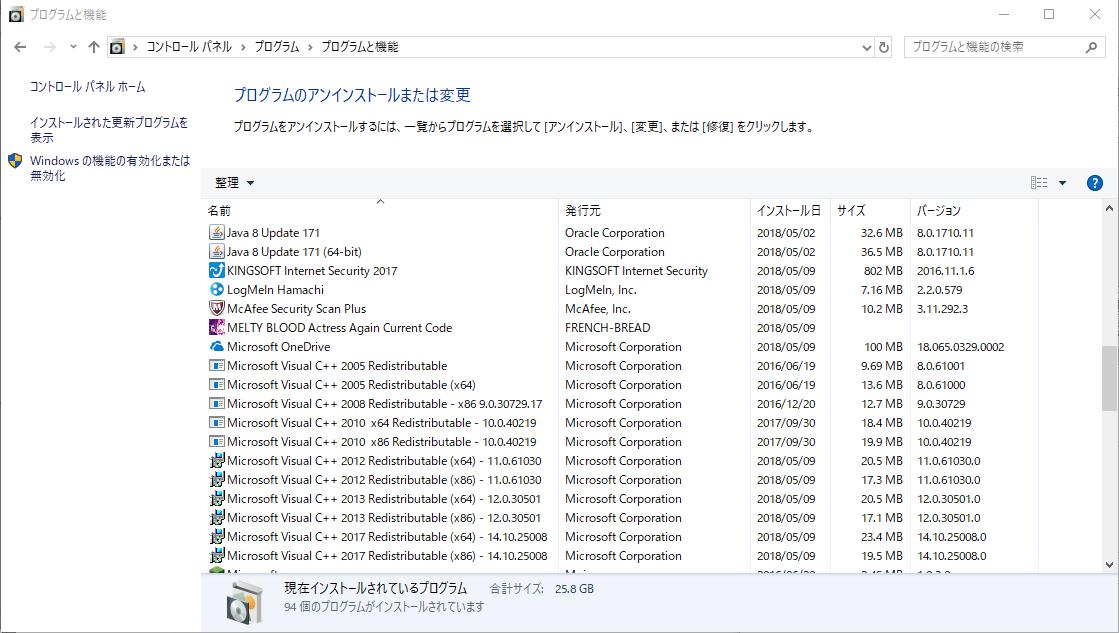Select MELTY BLOOD Actress Again Current Code
This screenshot has width=1119, height=633.
[340, 328]
